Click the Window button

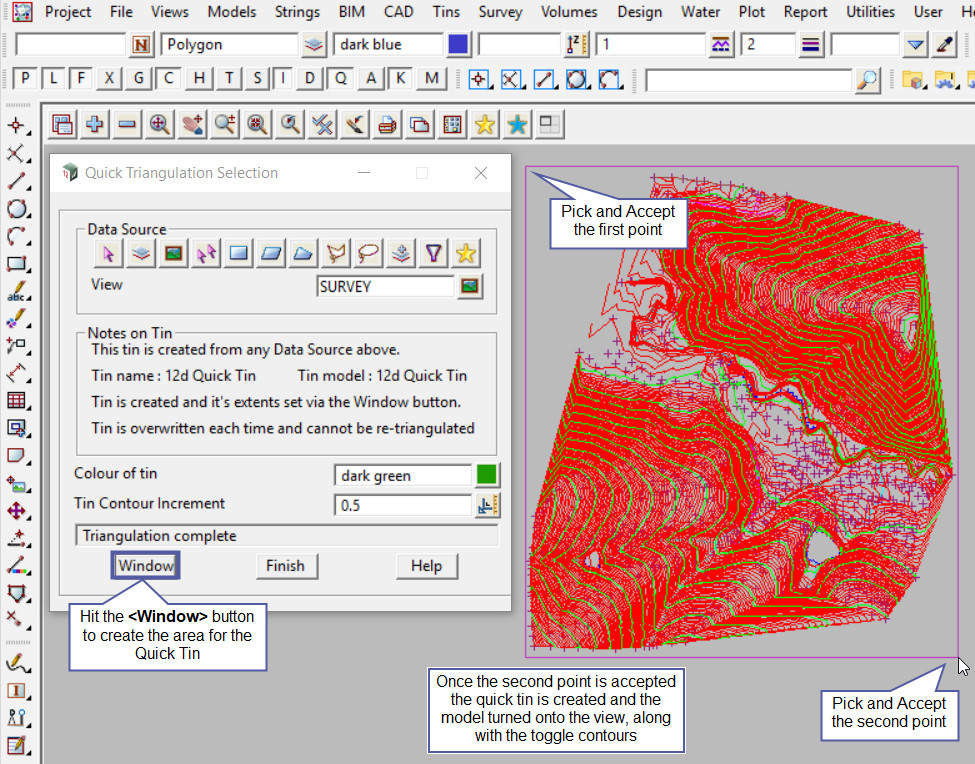pyautogui.click(x=146, y=565)
